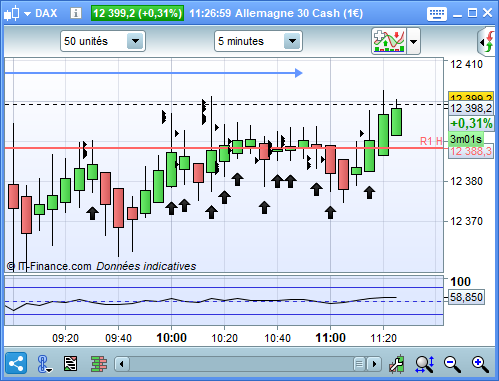Click the green price box 12 399,2
The height and width of the screenshot is (381, 499).
click(x=137, y=13)
